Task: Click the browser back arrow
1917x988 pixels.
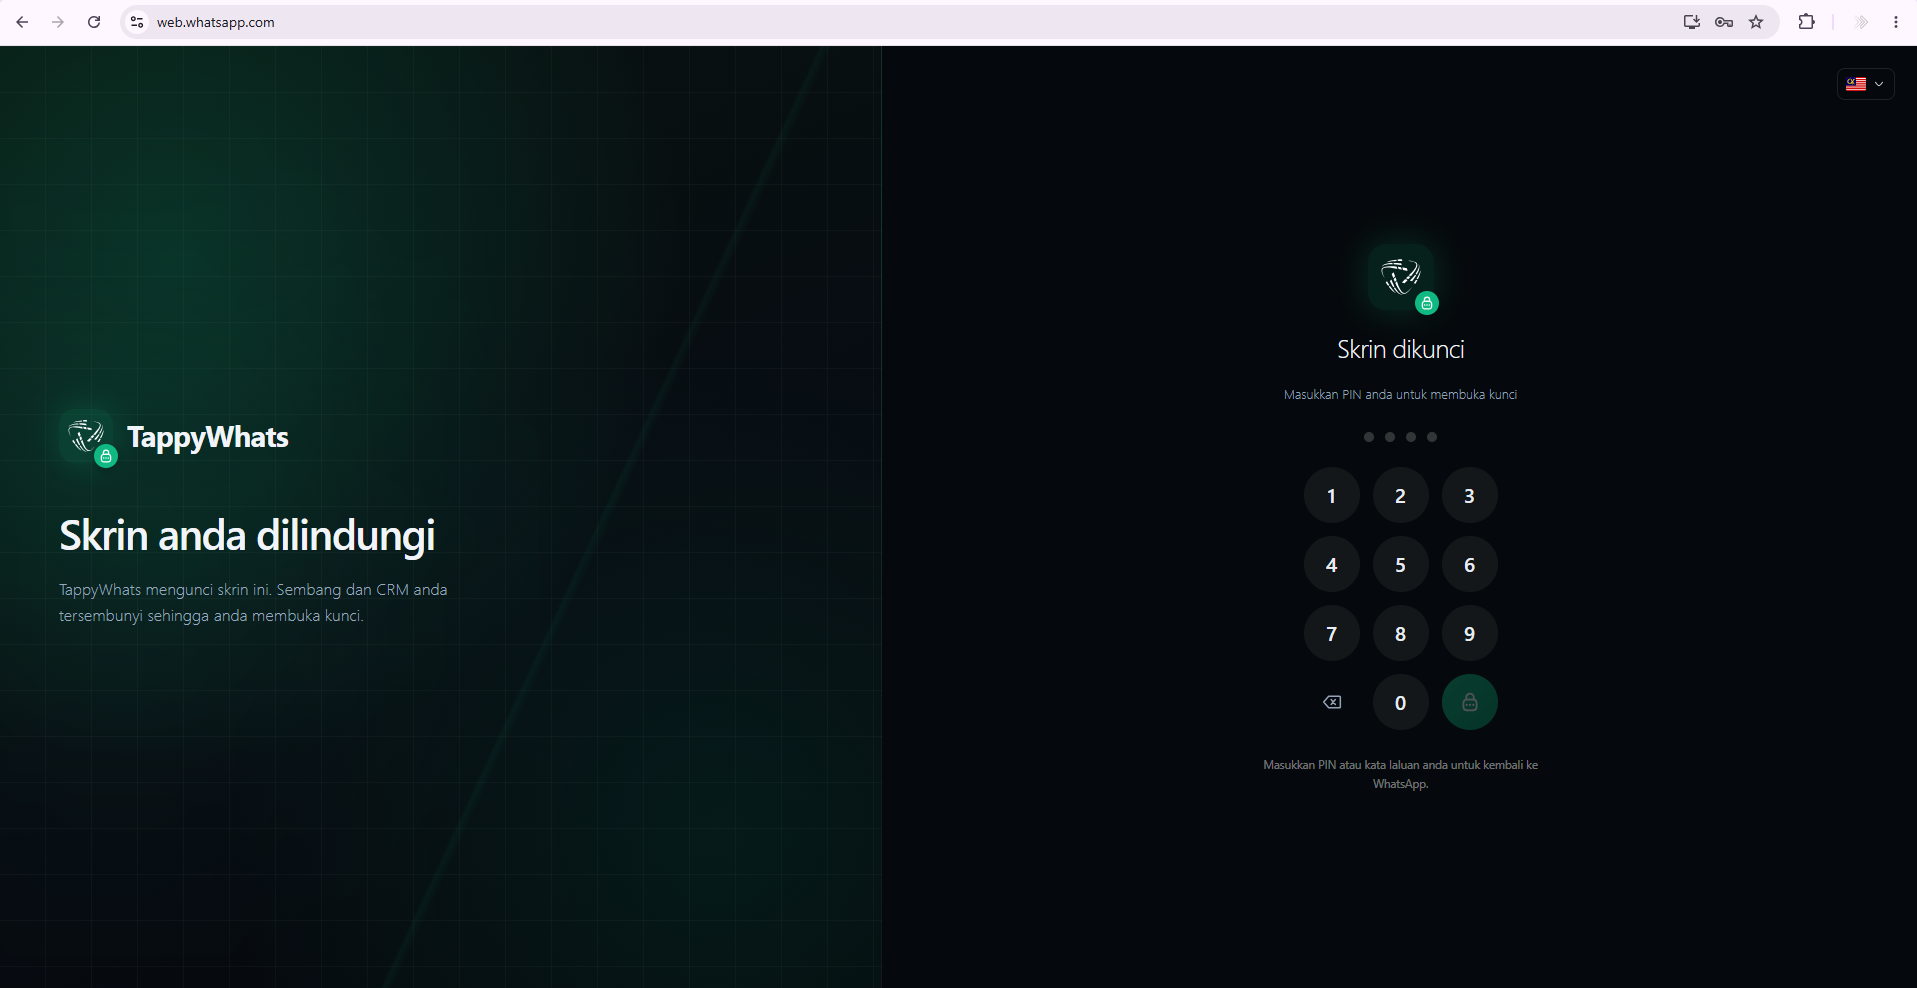Action: click(22, 22)
